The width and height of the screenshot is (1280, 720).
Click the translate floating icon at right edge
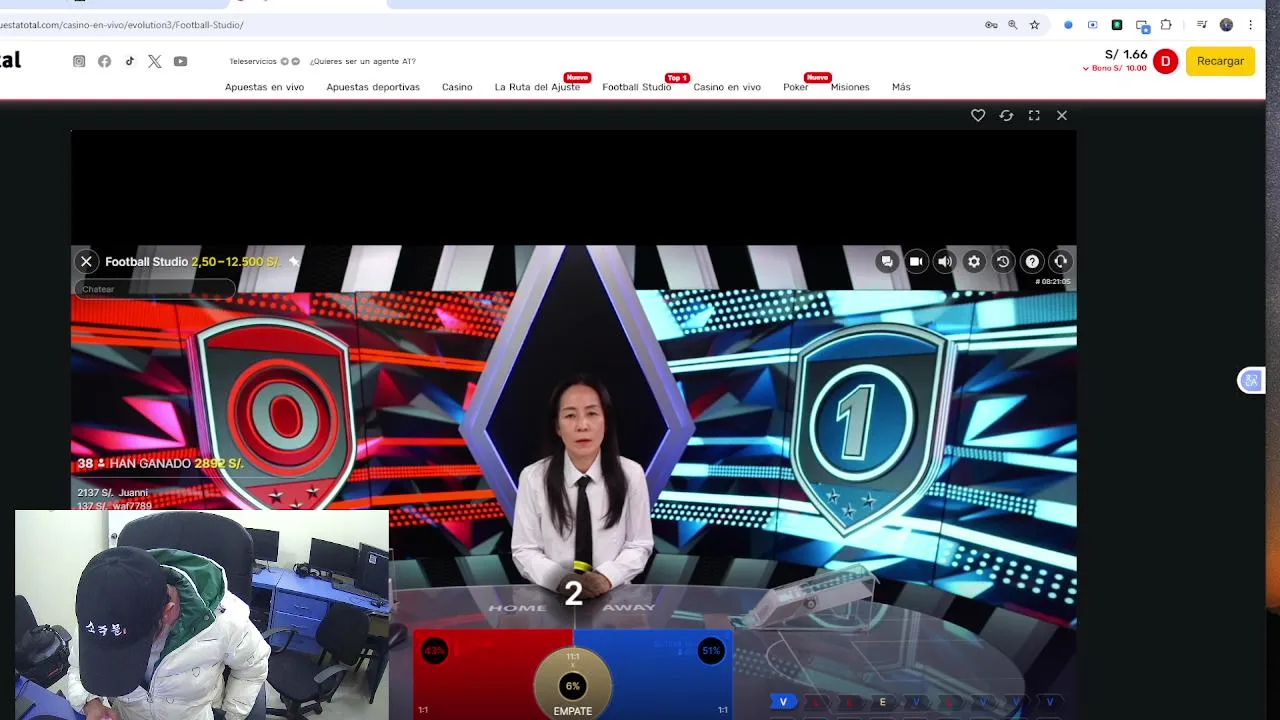[x=1251, y=380]
